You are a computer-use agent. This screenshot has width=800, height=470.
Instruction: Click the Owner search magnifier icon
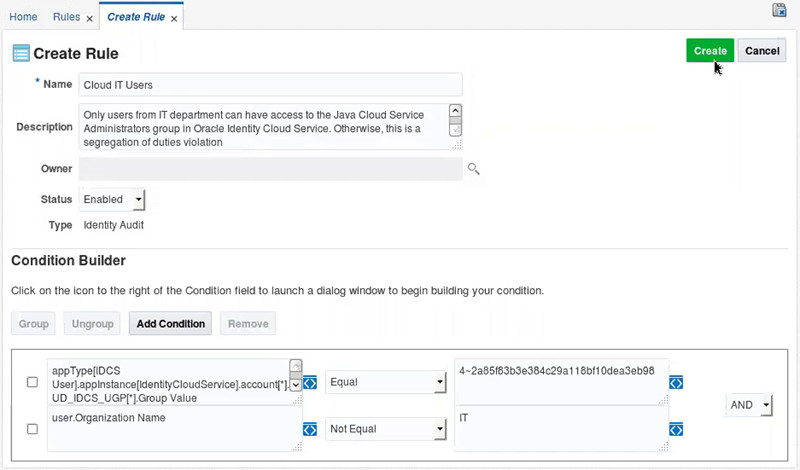coord(474,169)
